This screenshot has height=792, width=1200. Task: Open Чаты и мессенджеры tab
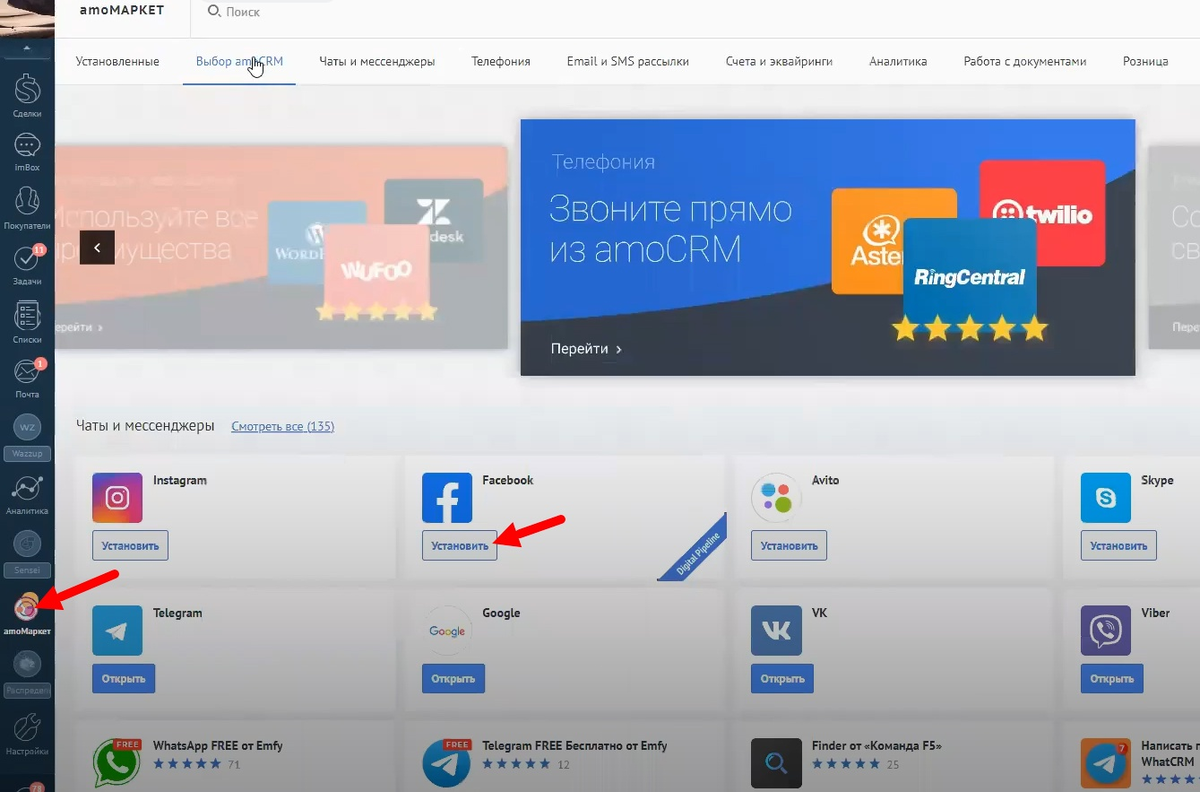pyautogui.click(x=377, y=62)
